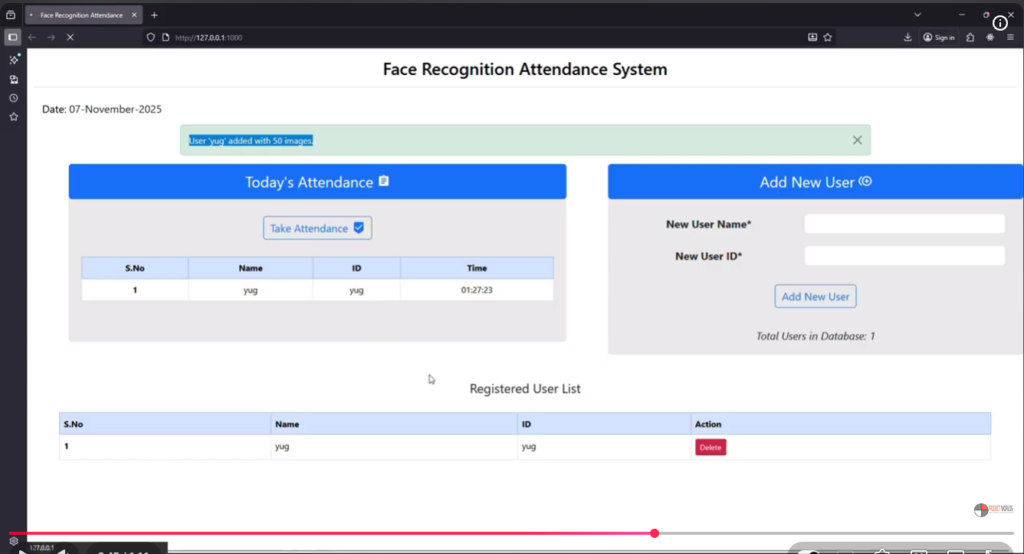This screenshot has width=1024, height=554.
Task: Click the page title Face Recognition Attendance System
Action: pos(525,69)
